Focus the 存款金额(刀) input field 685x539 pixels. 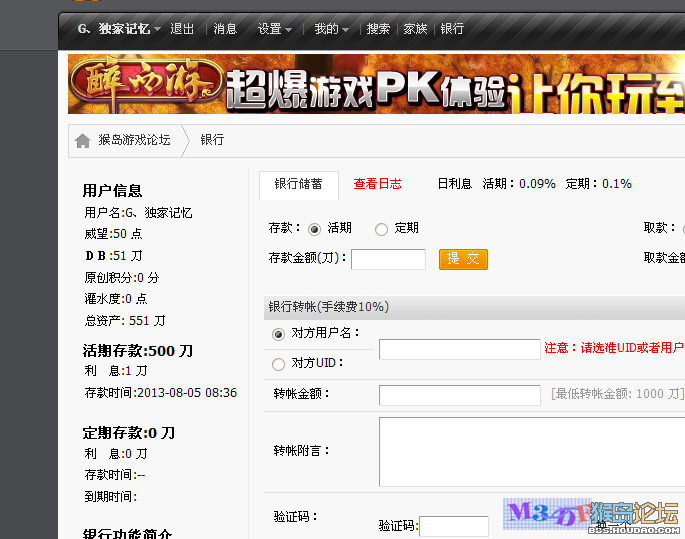(388, 259)
